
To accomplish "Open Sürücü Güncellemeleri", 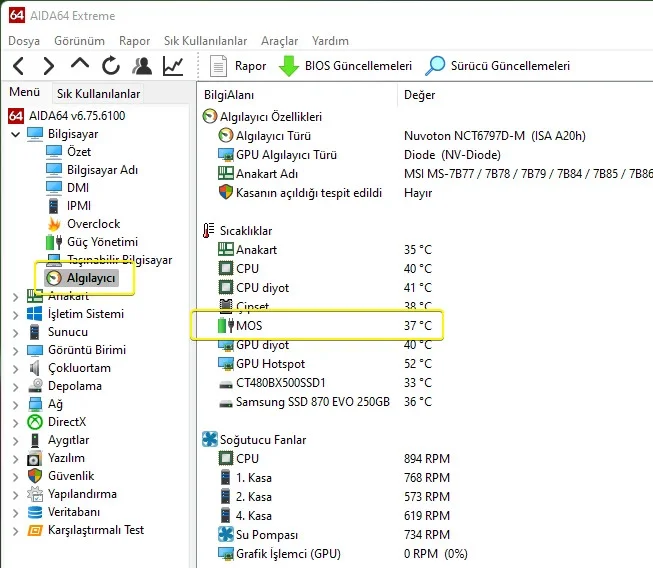I will [x=498, y=66].
